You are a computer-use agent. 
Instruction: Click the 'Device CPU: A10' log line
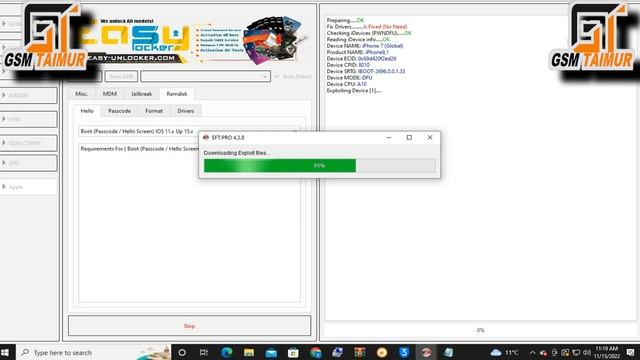[x=347, y=84]
